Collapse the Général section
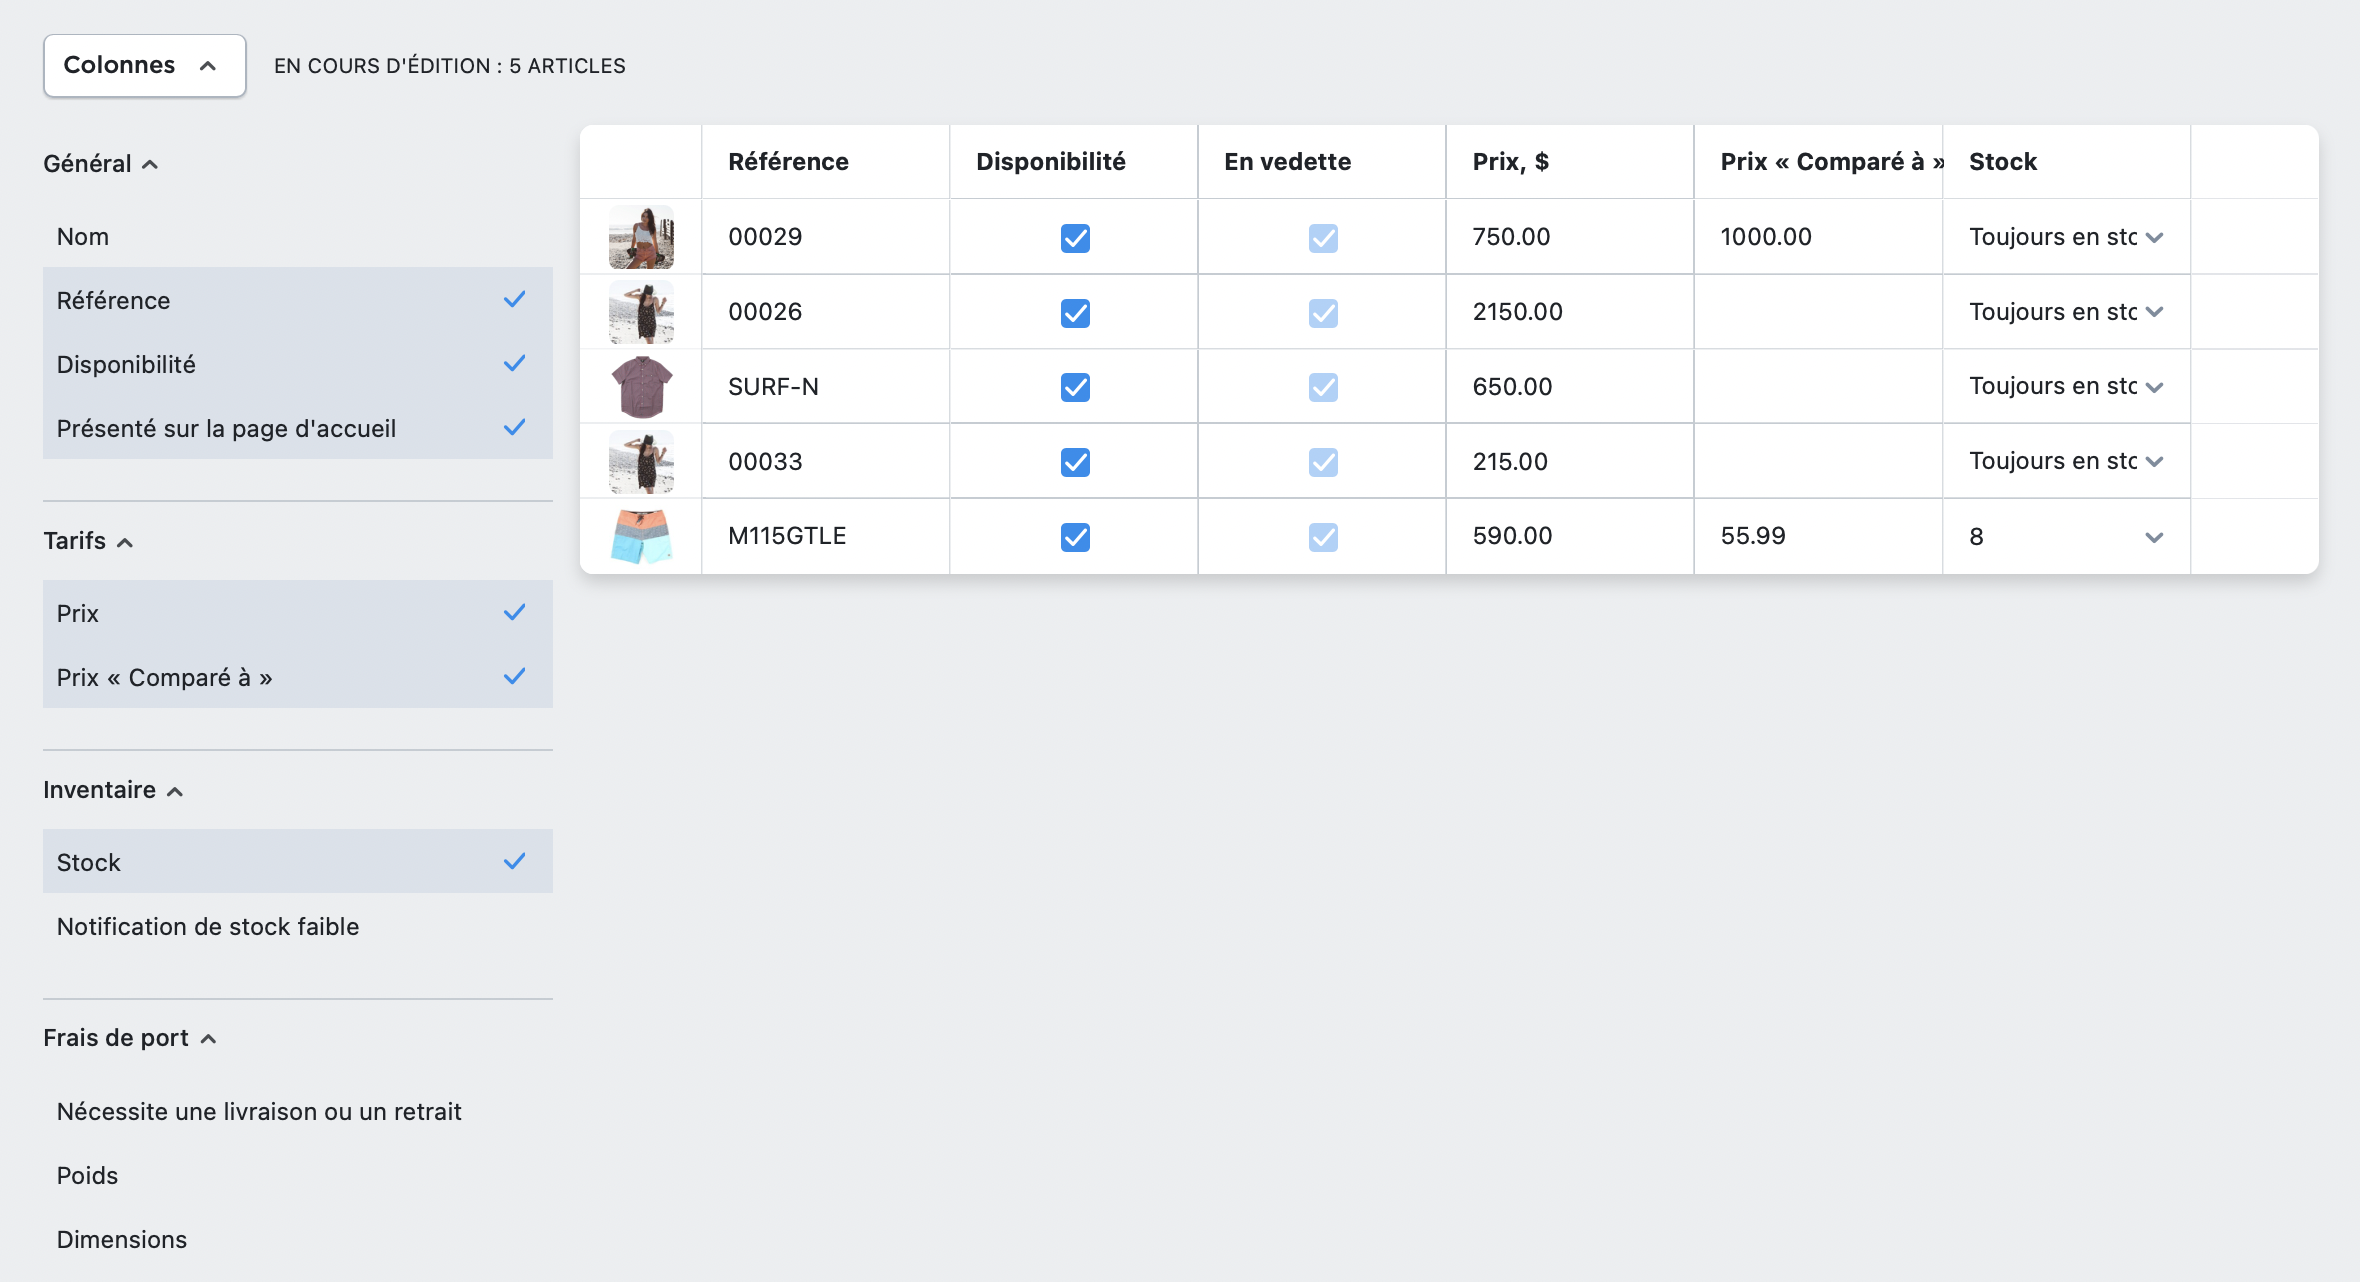Screen dimensions: 2360x1282 click(100, 164)
